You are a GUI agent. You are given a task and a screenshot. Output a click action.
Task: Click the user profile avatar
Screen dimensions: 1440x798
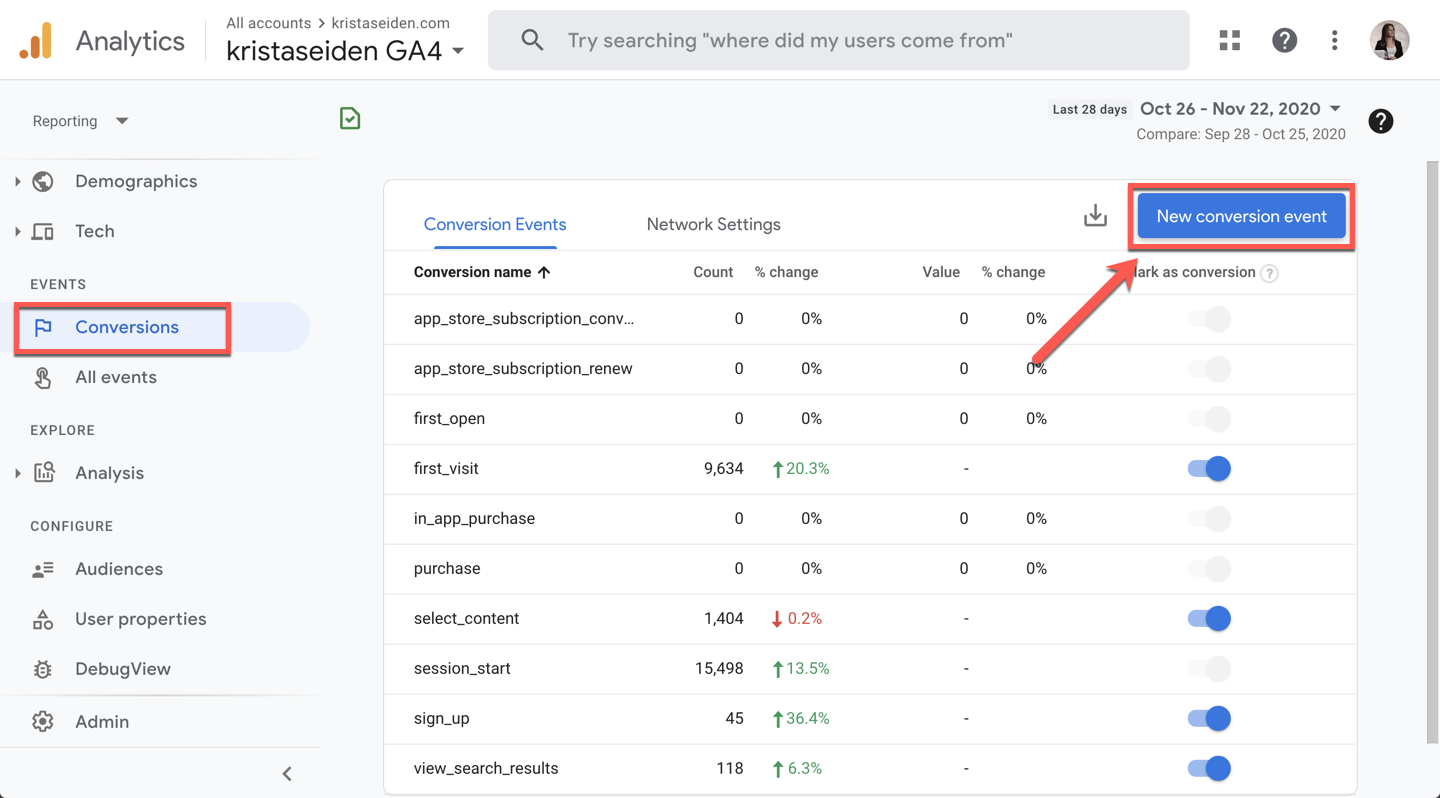[1389, 40]
